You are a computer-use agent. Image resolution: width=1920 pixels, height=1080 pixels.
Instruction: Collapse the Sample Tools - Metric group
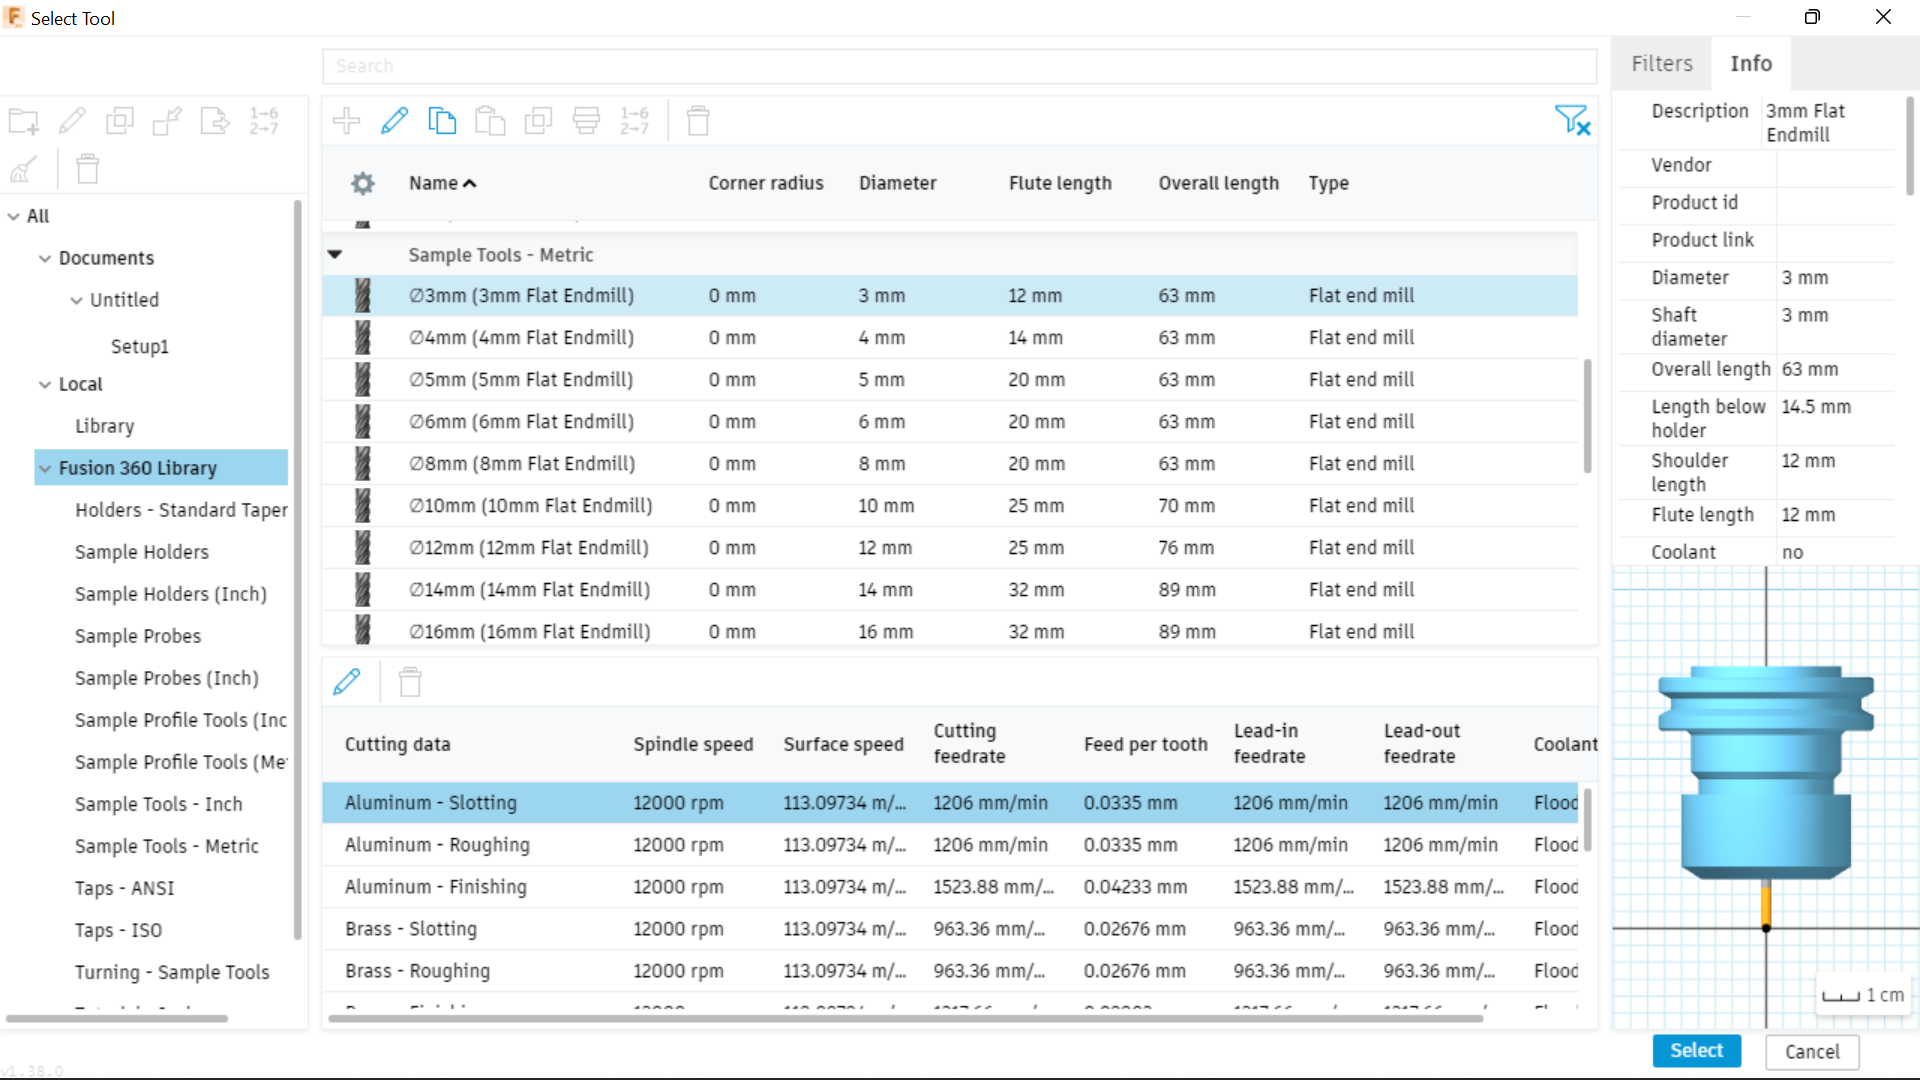334,254
